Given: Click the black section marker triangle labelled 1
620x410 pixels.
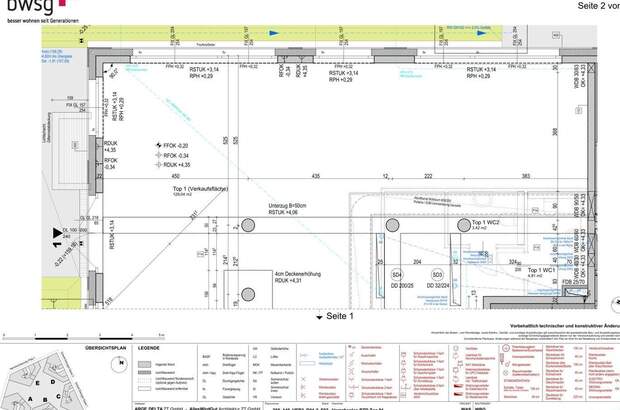Looking at the screenshot, I should [x=58, y=233].
